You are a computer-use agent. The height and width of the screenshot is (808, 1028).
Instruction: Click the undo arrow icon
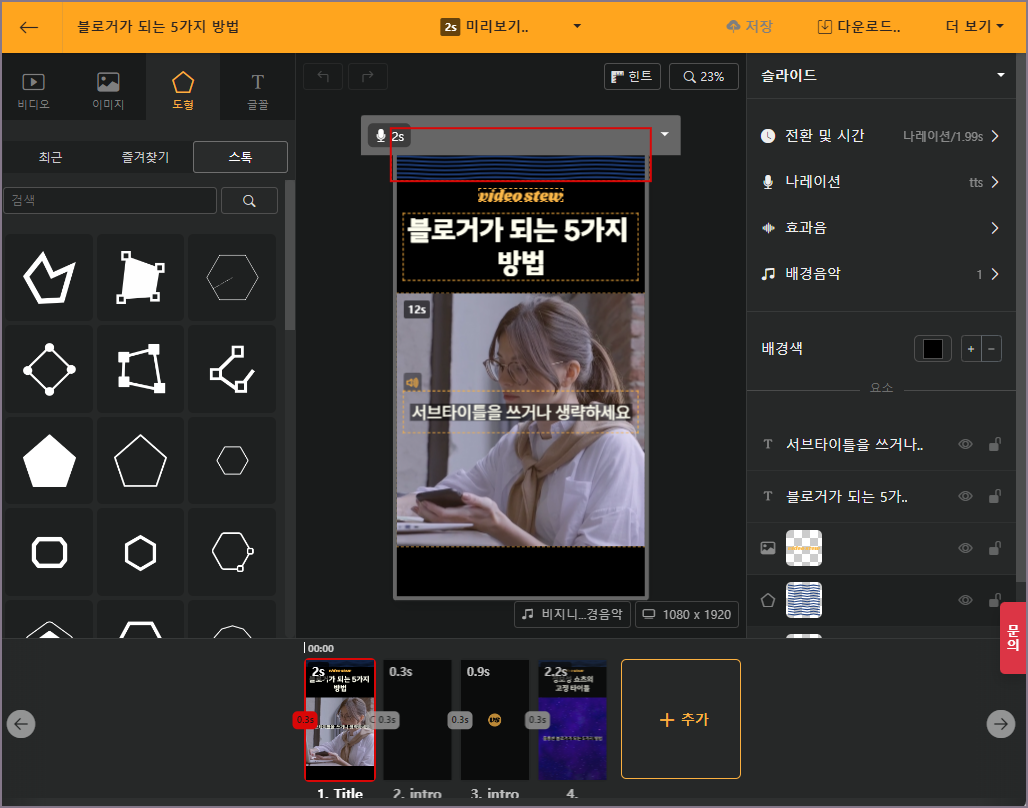pos(322,76)
